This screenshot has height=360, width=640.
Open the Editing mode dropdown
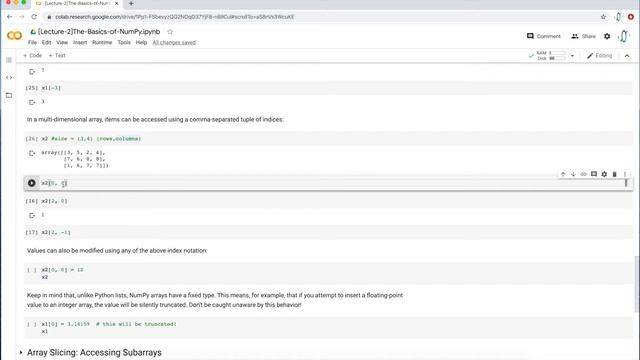[600, 56]
